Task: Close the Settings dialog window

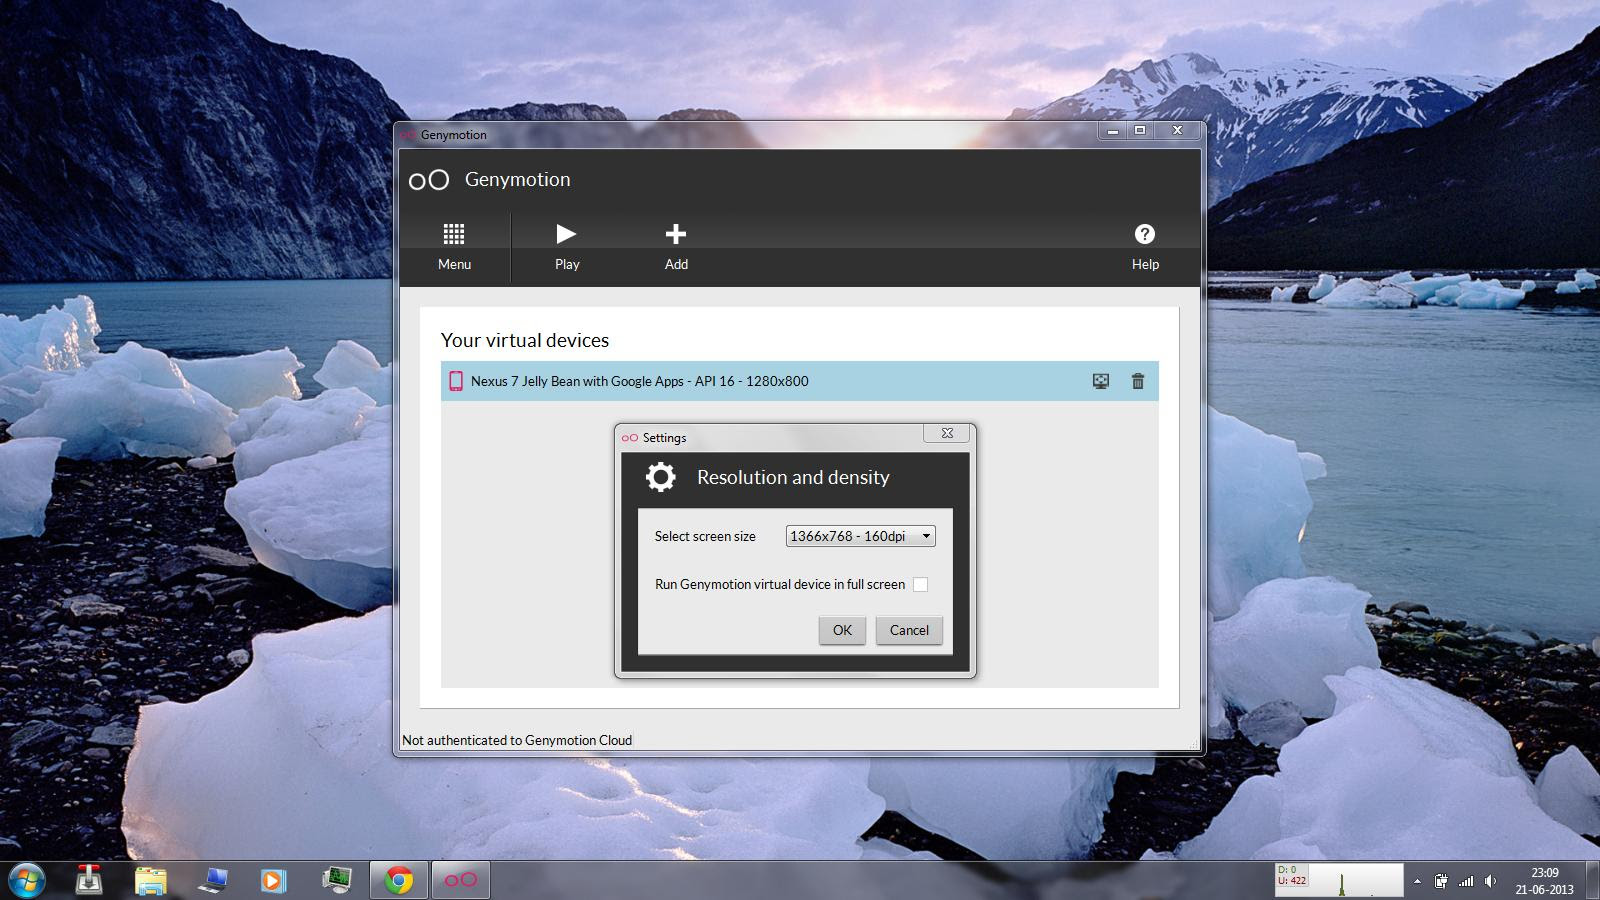Action: 947,433
